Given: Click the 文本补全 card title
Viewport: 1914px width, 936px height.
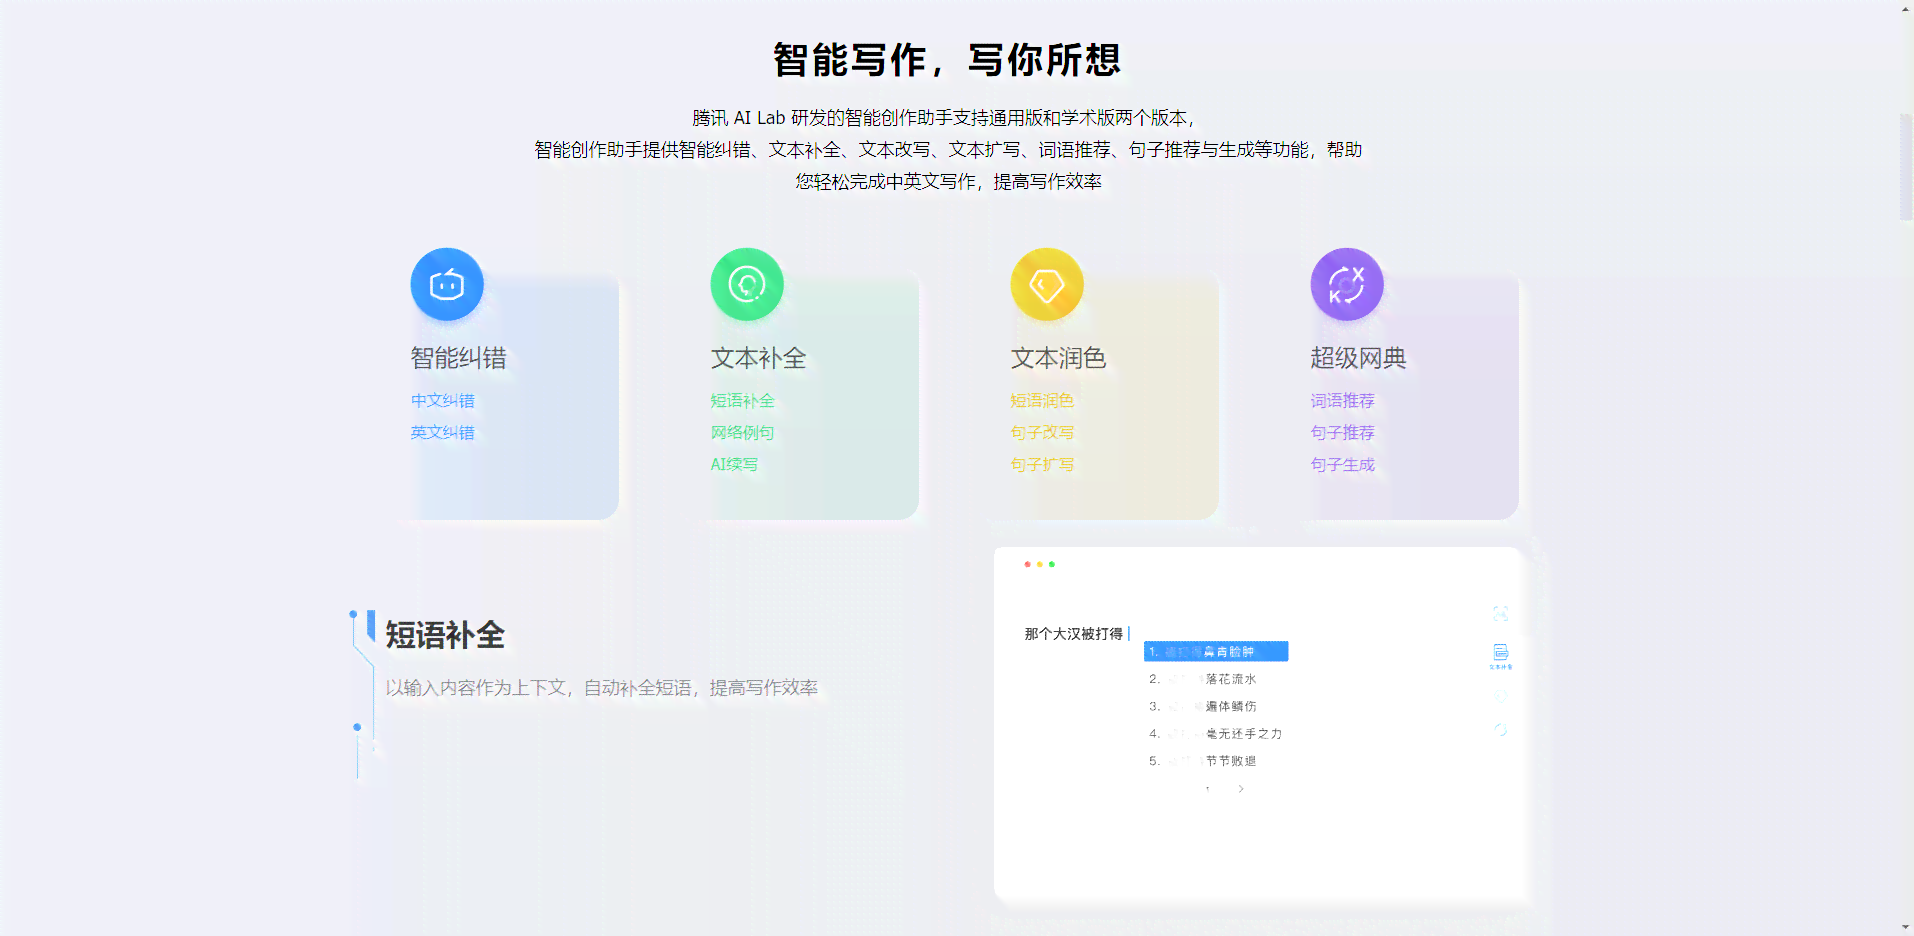Looking at the screenshot, I should [x=758, y=357].
